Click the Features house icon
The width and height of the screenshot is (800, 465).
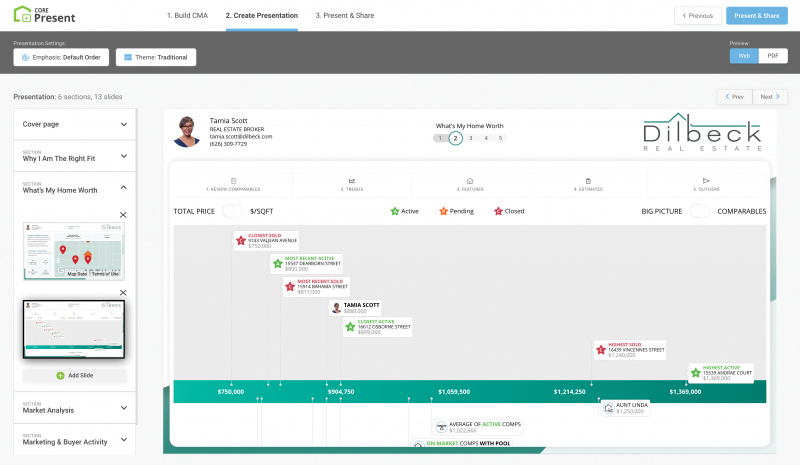[x=470, y=181]
